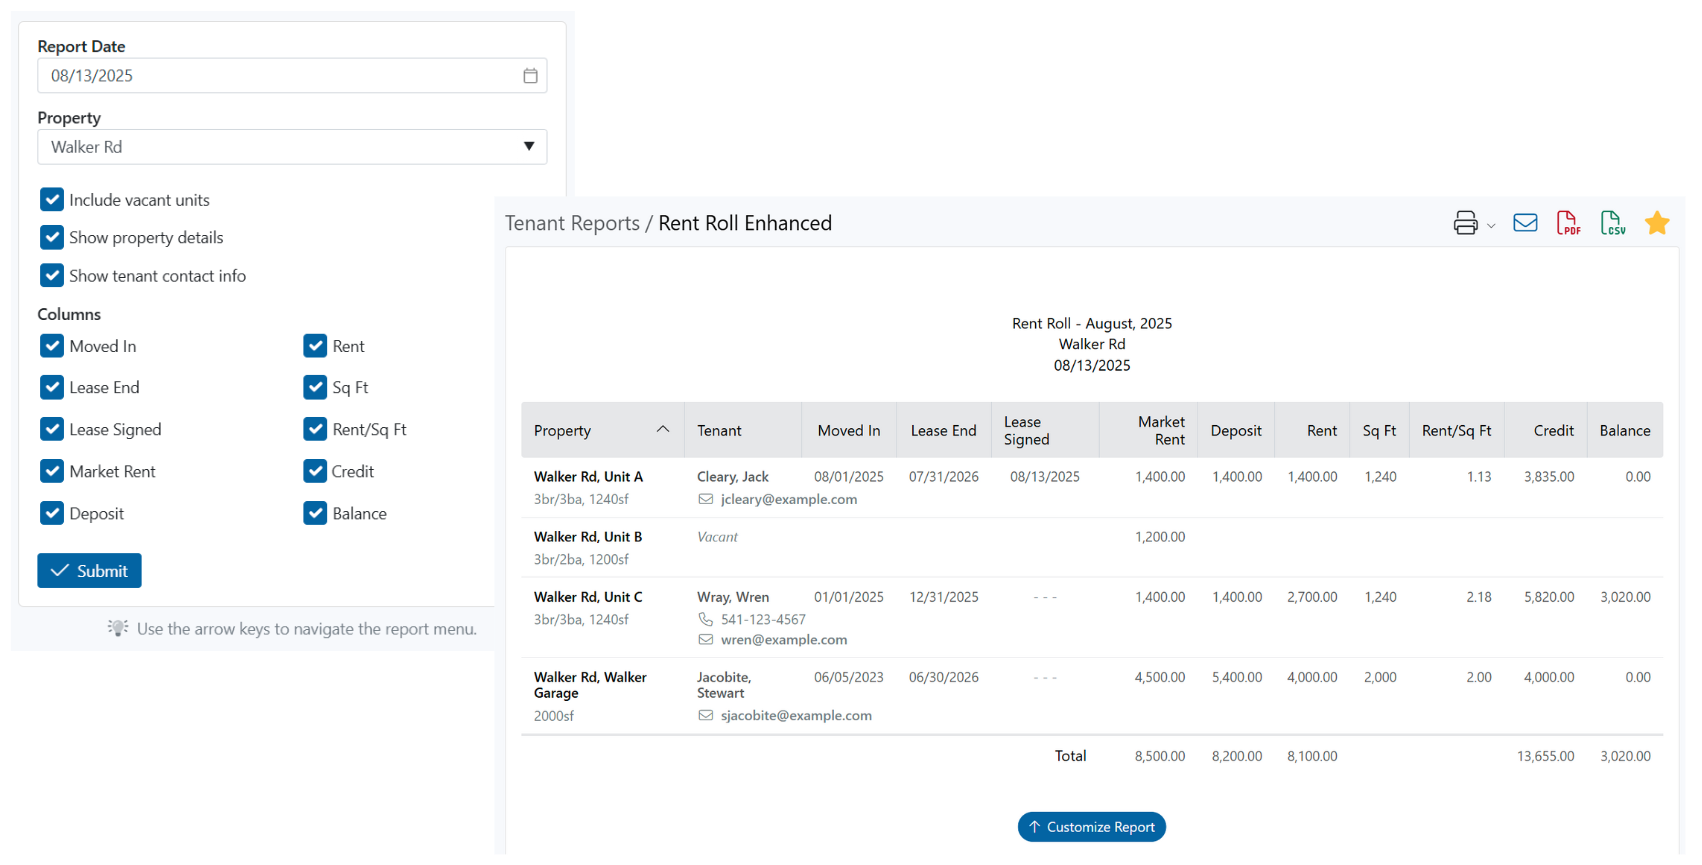
Task: Open the Report Date calendar picker
Action: pyautogui.click(x=530, y=76)
